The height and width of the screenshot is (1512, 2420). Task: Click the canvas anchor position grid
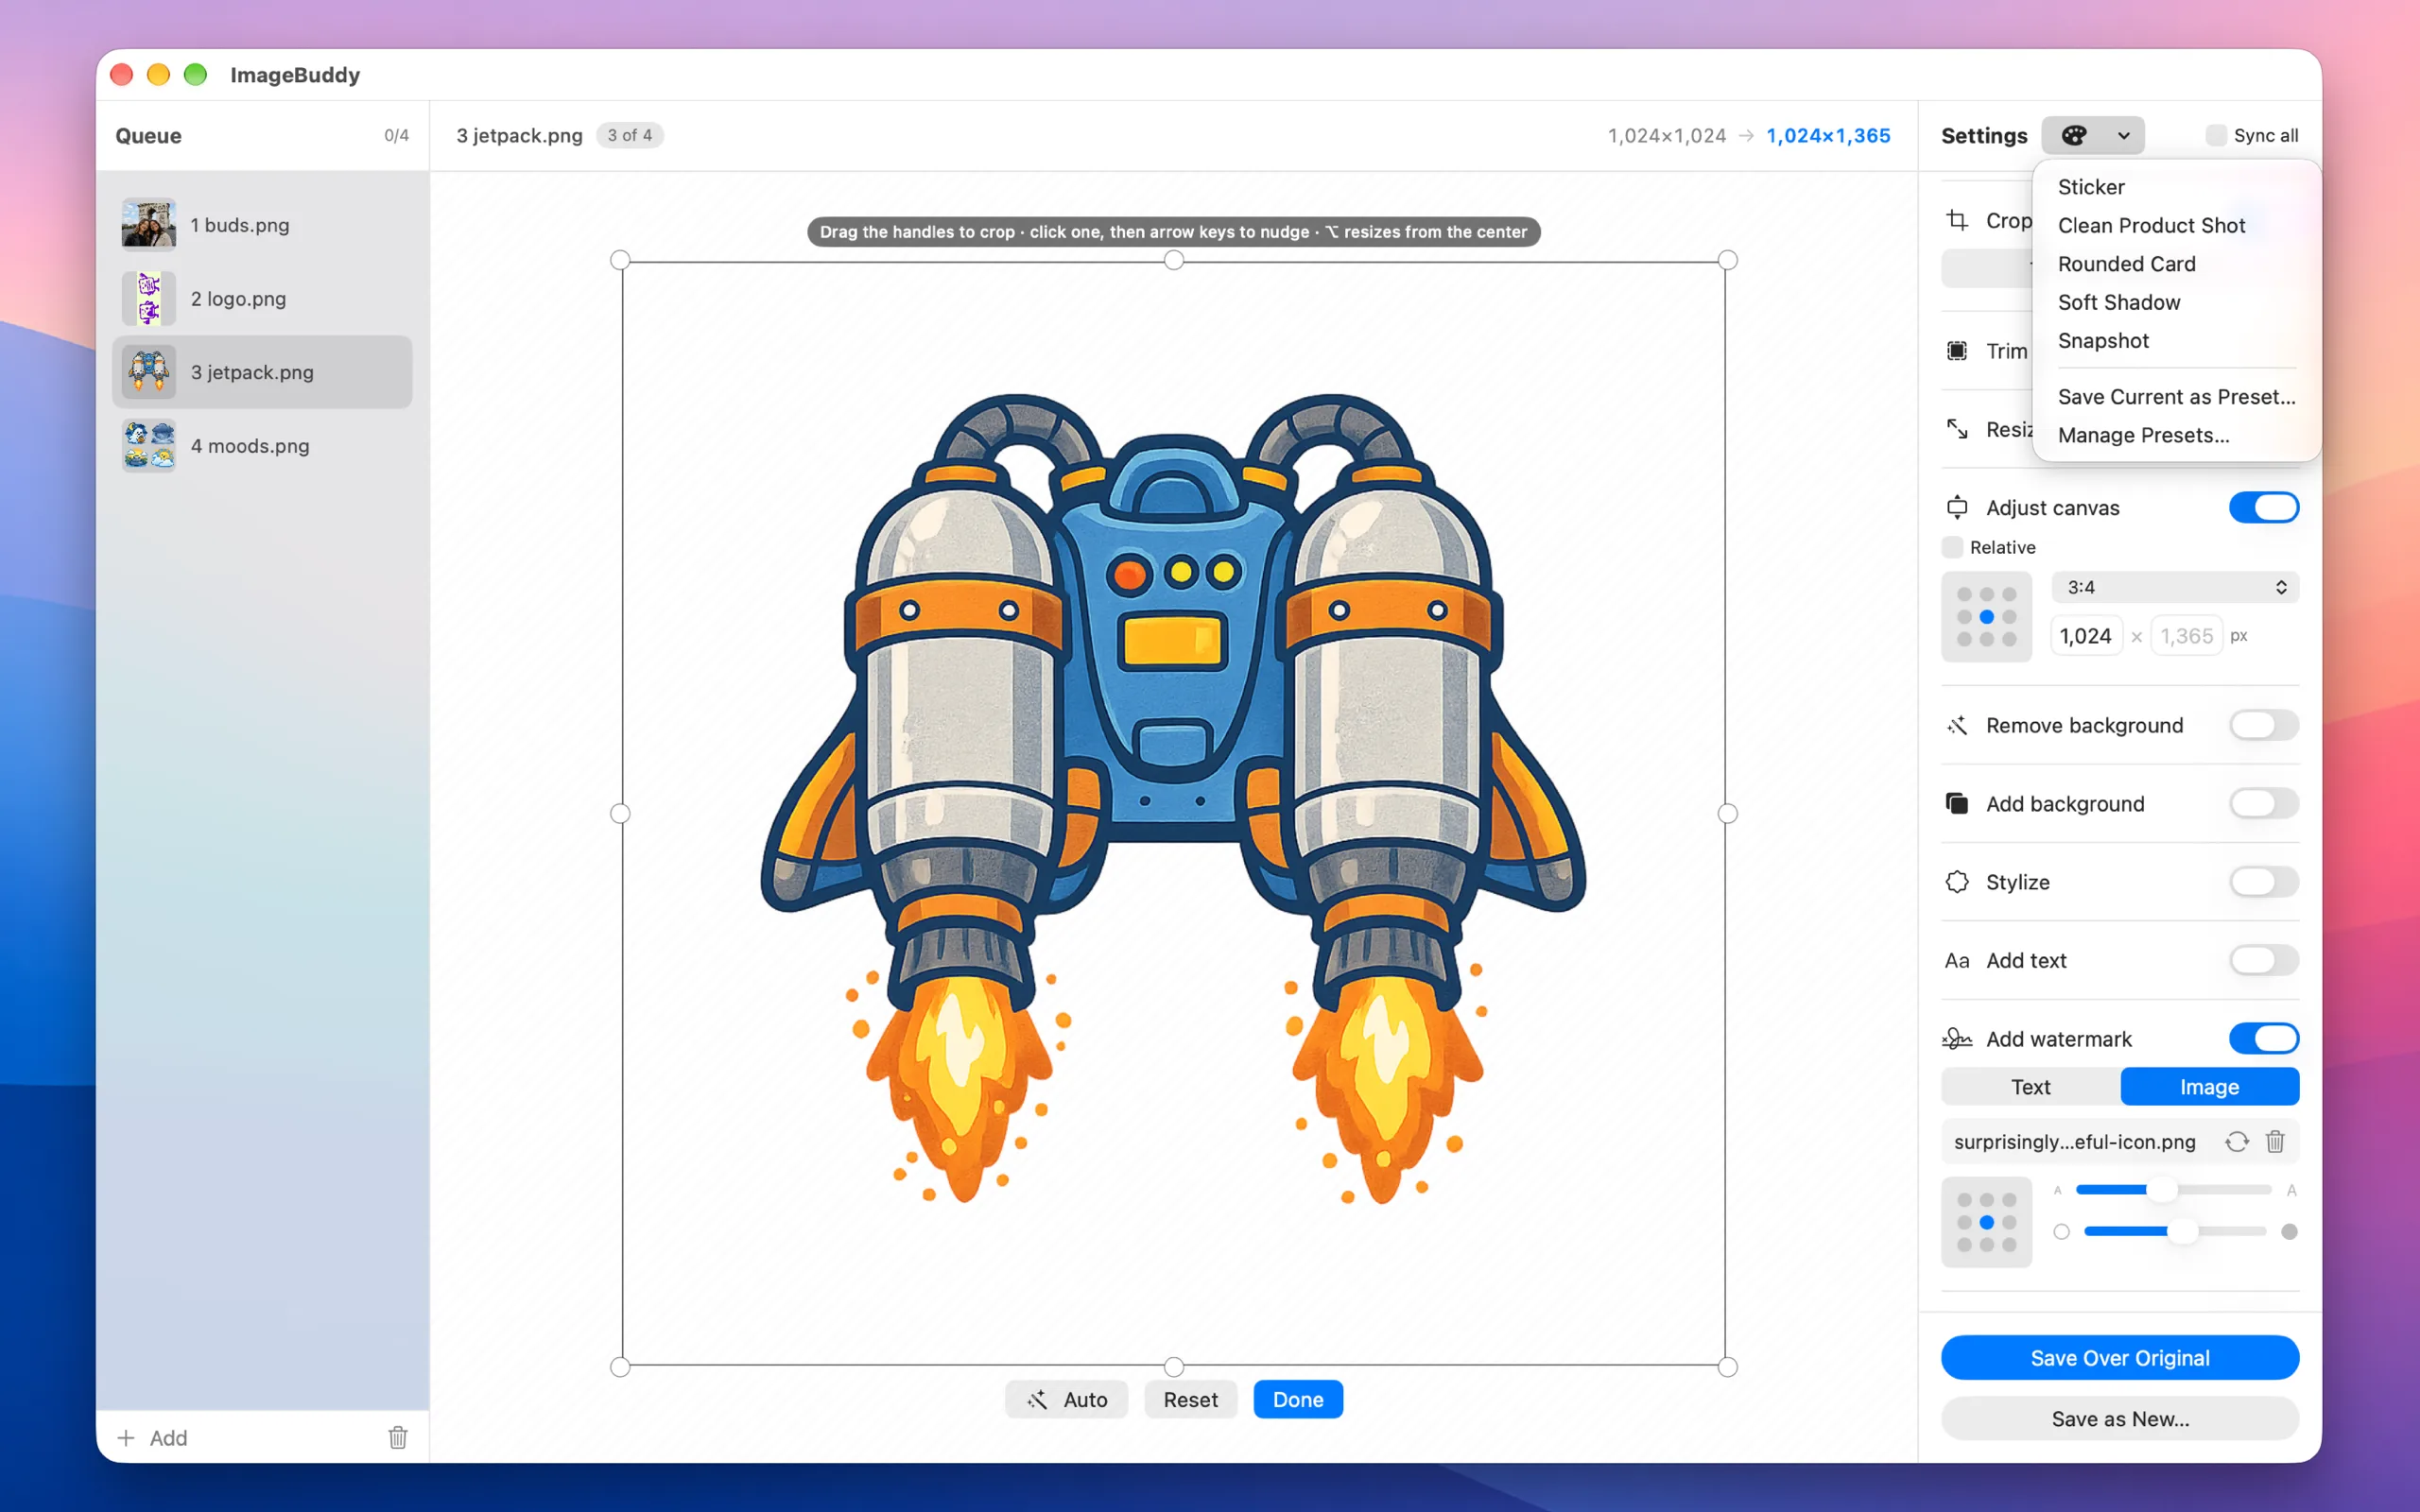1986,617
